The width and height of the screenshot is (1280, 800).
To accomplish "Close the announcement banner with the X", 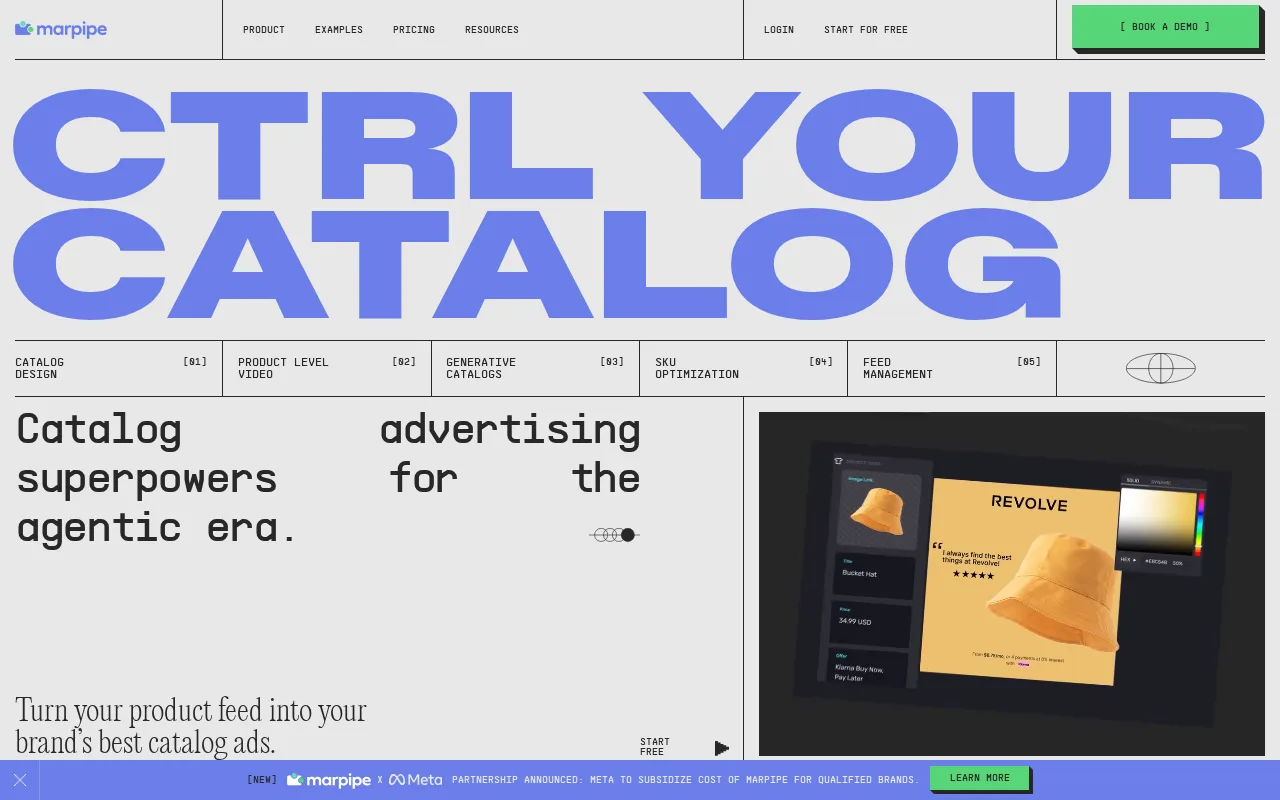I will pyautogui.click(x=20, y=780).
